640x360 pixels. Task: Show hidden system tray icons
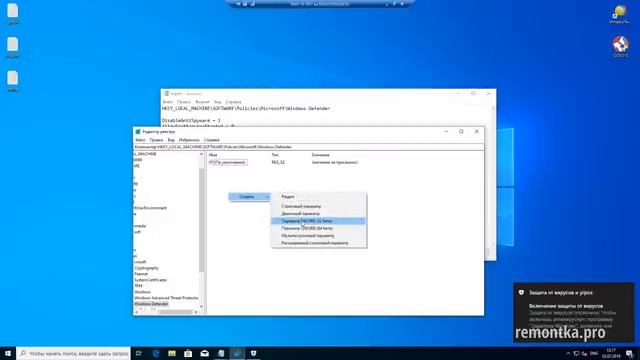pos(568,353)
